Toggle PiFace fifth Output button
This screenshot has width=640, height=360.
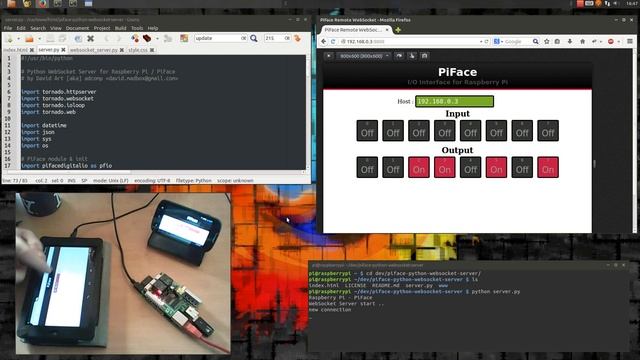471,167
